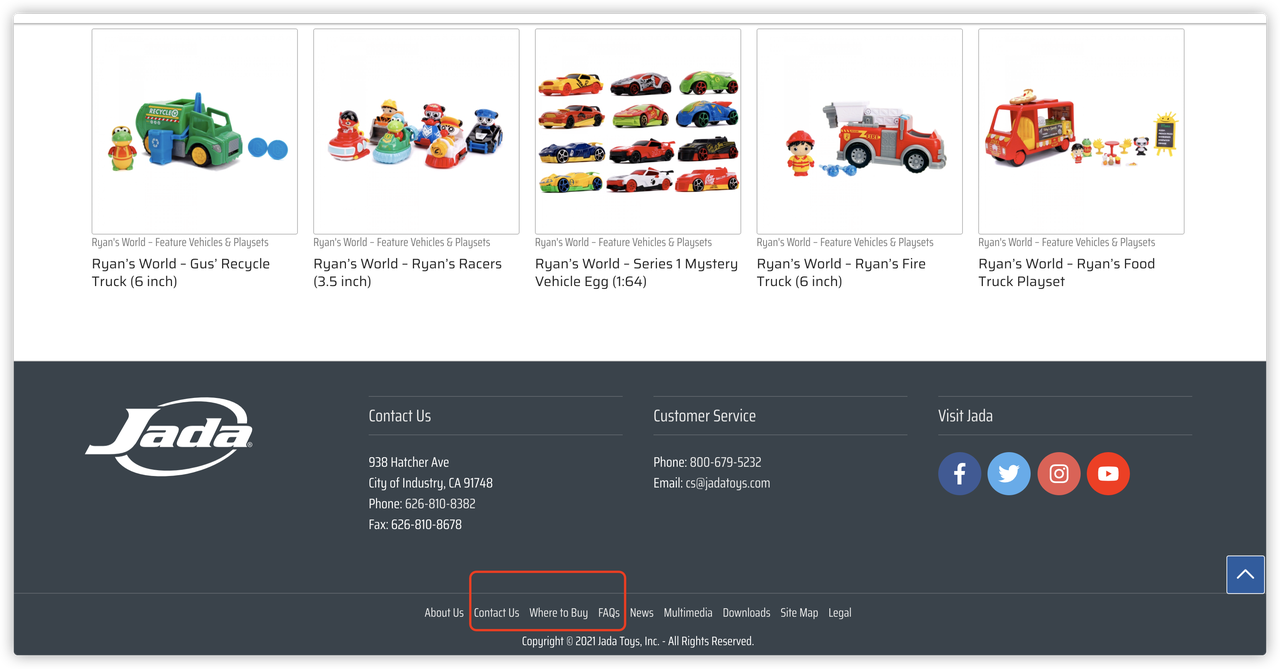Open Jada's Instagram page icon
The image size is (1280, 669).
click(1059, 474)
